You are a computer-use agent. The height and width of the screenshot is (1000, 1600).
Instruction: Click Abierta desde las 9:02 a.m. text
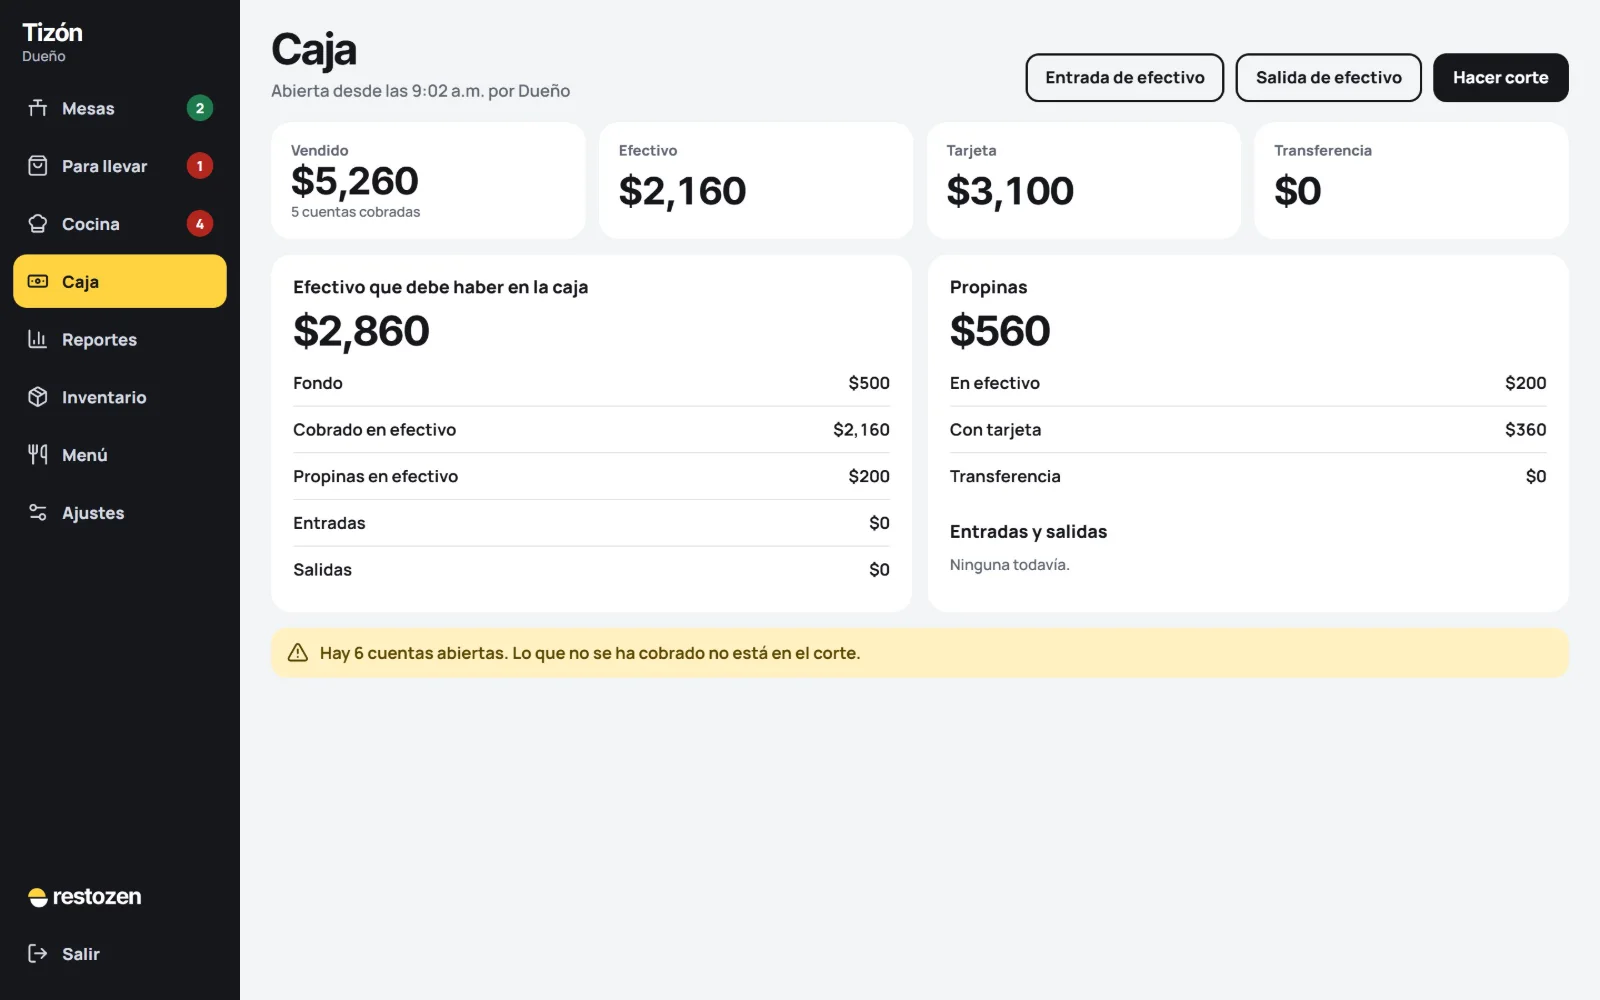click(x=420, y=91)
